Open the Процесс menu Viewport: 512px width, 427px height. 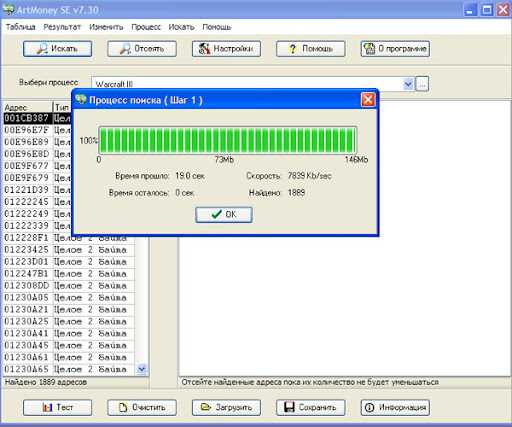click(x=146, y=27)
